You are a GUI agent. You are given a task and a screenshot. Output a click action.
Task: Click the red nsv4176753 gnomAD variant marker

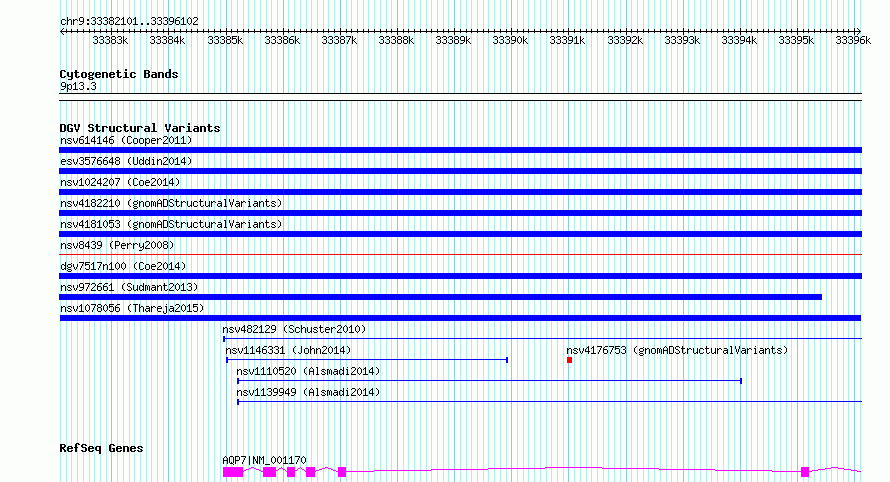pyautogui.click(x=569, y=360)
